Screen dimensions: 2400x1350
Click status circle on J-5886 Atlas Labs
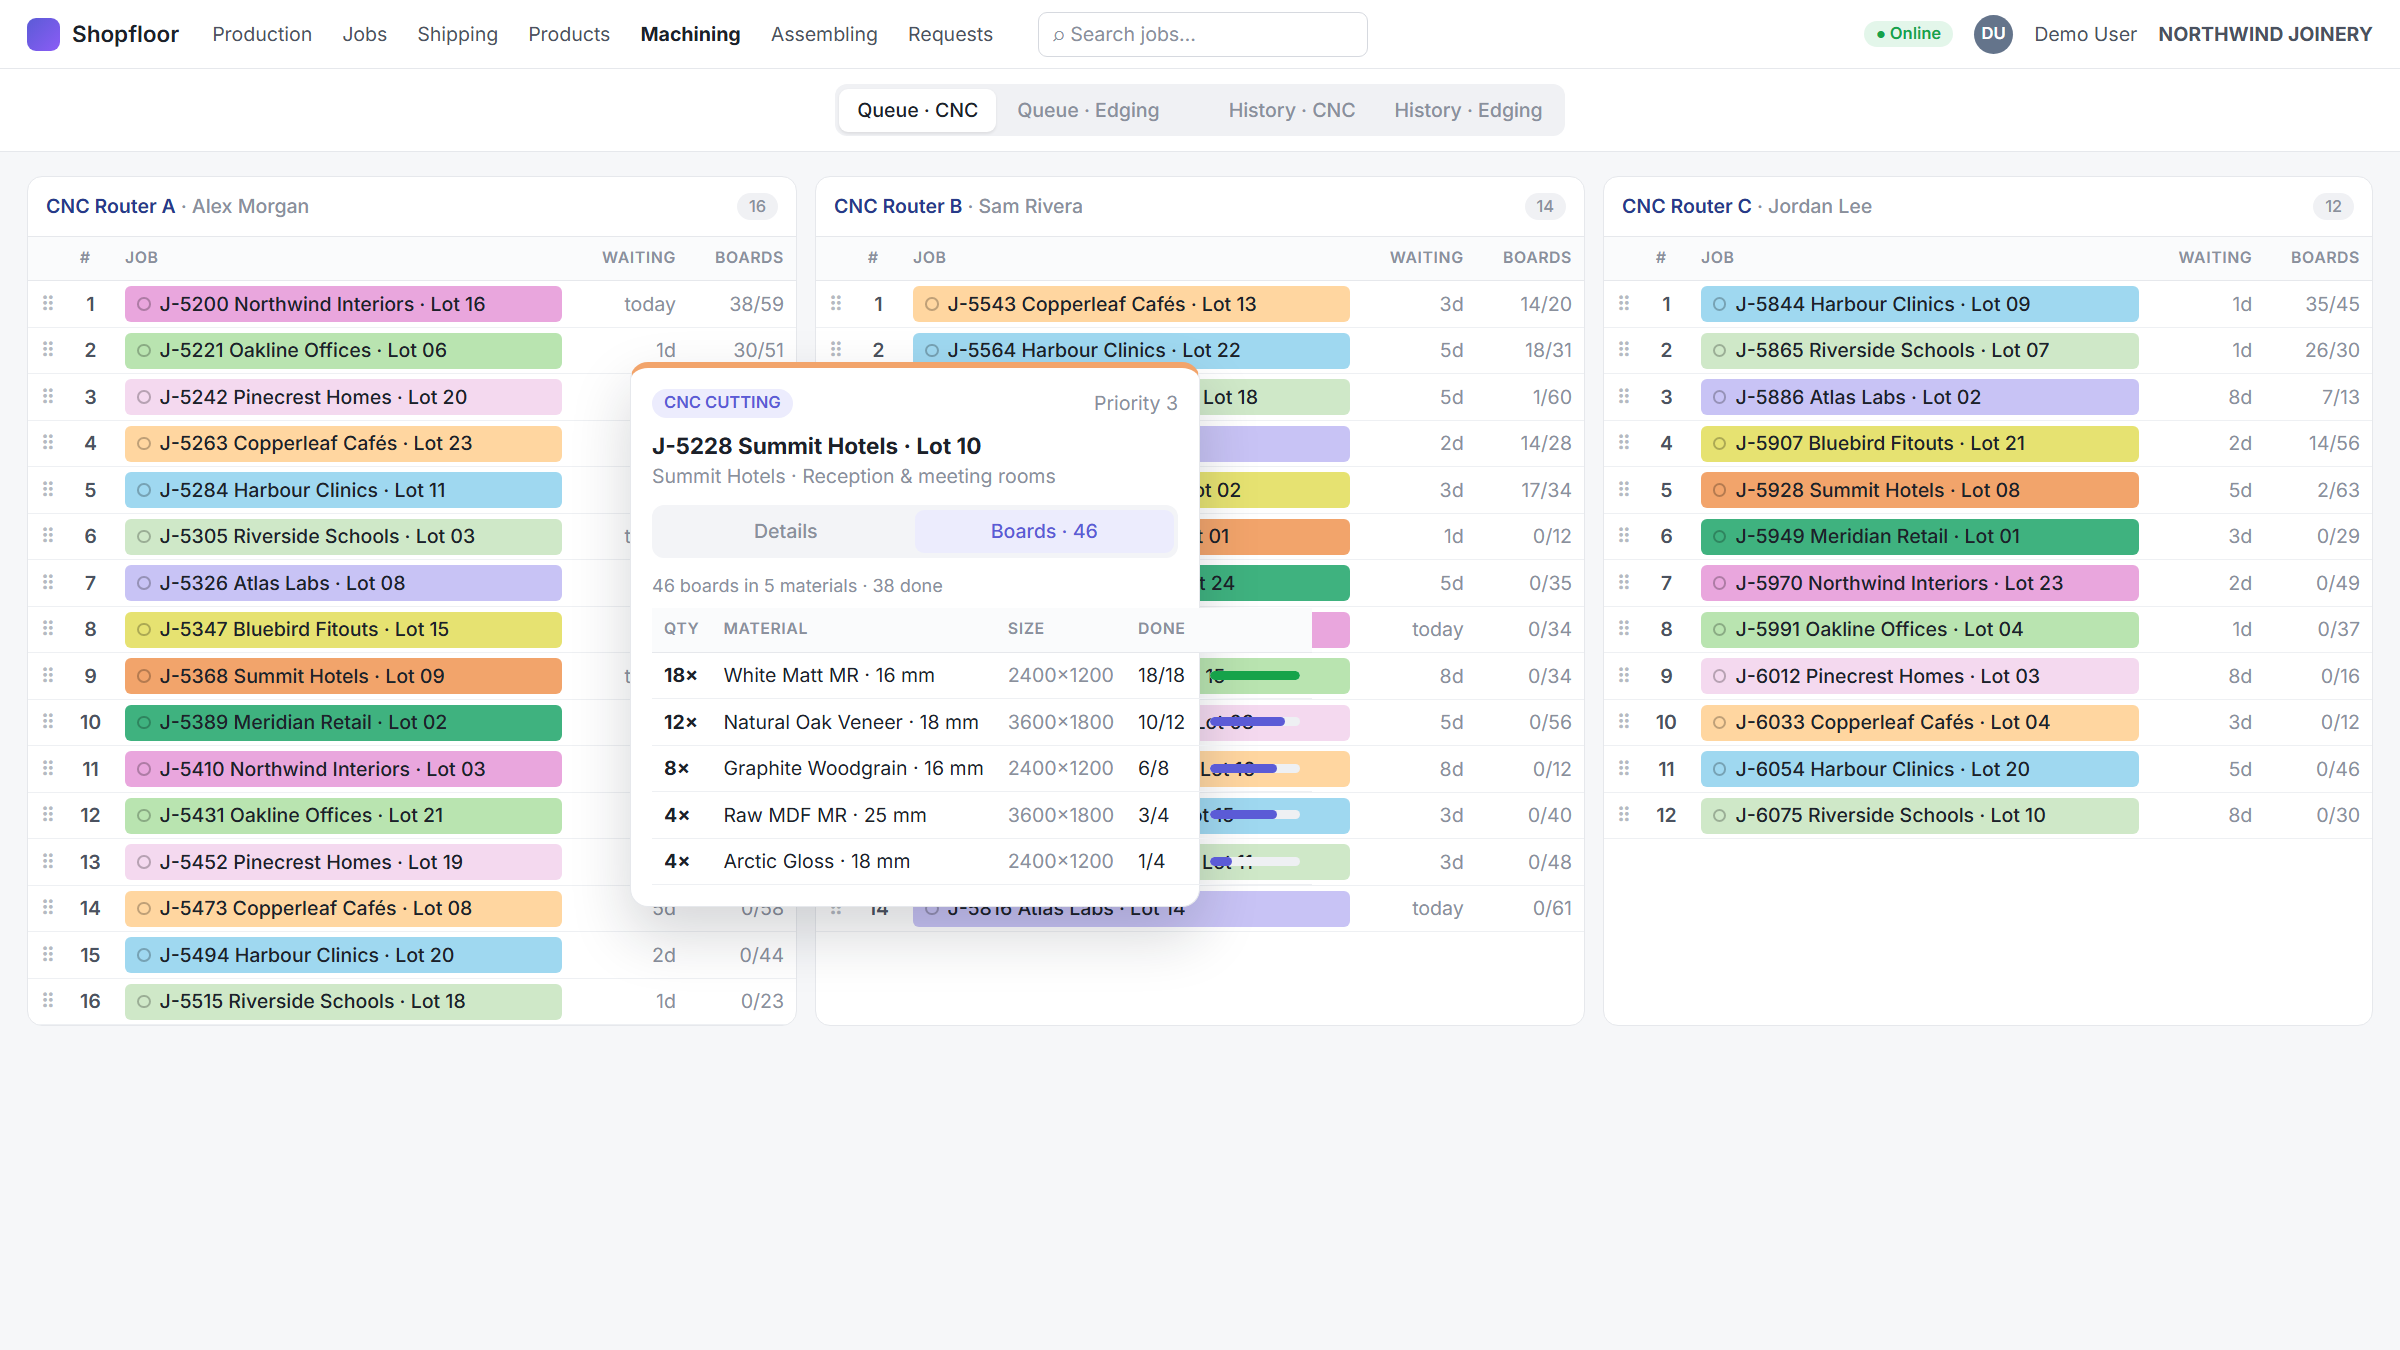[1720, 397]
